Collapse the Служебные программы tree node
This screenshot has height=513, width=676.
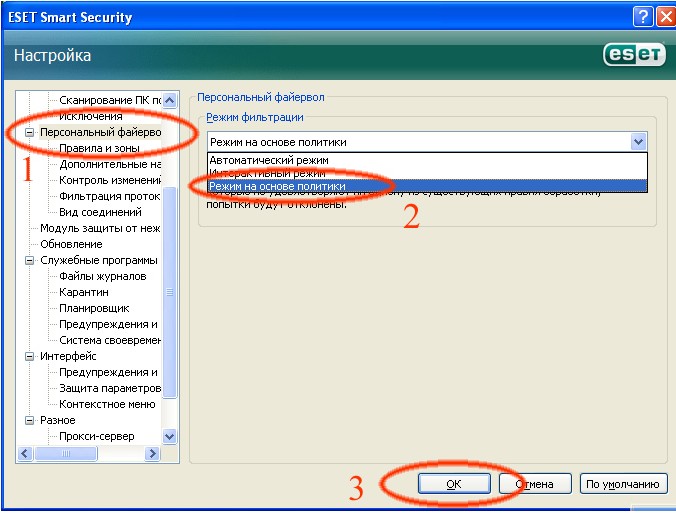point(29,260)
